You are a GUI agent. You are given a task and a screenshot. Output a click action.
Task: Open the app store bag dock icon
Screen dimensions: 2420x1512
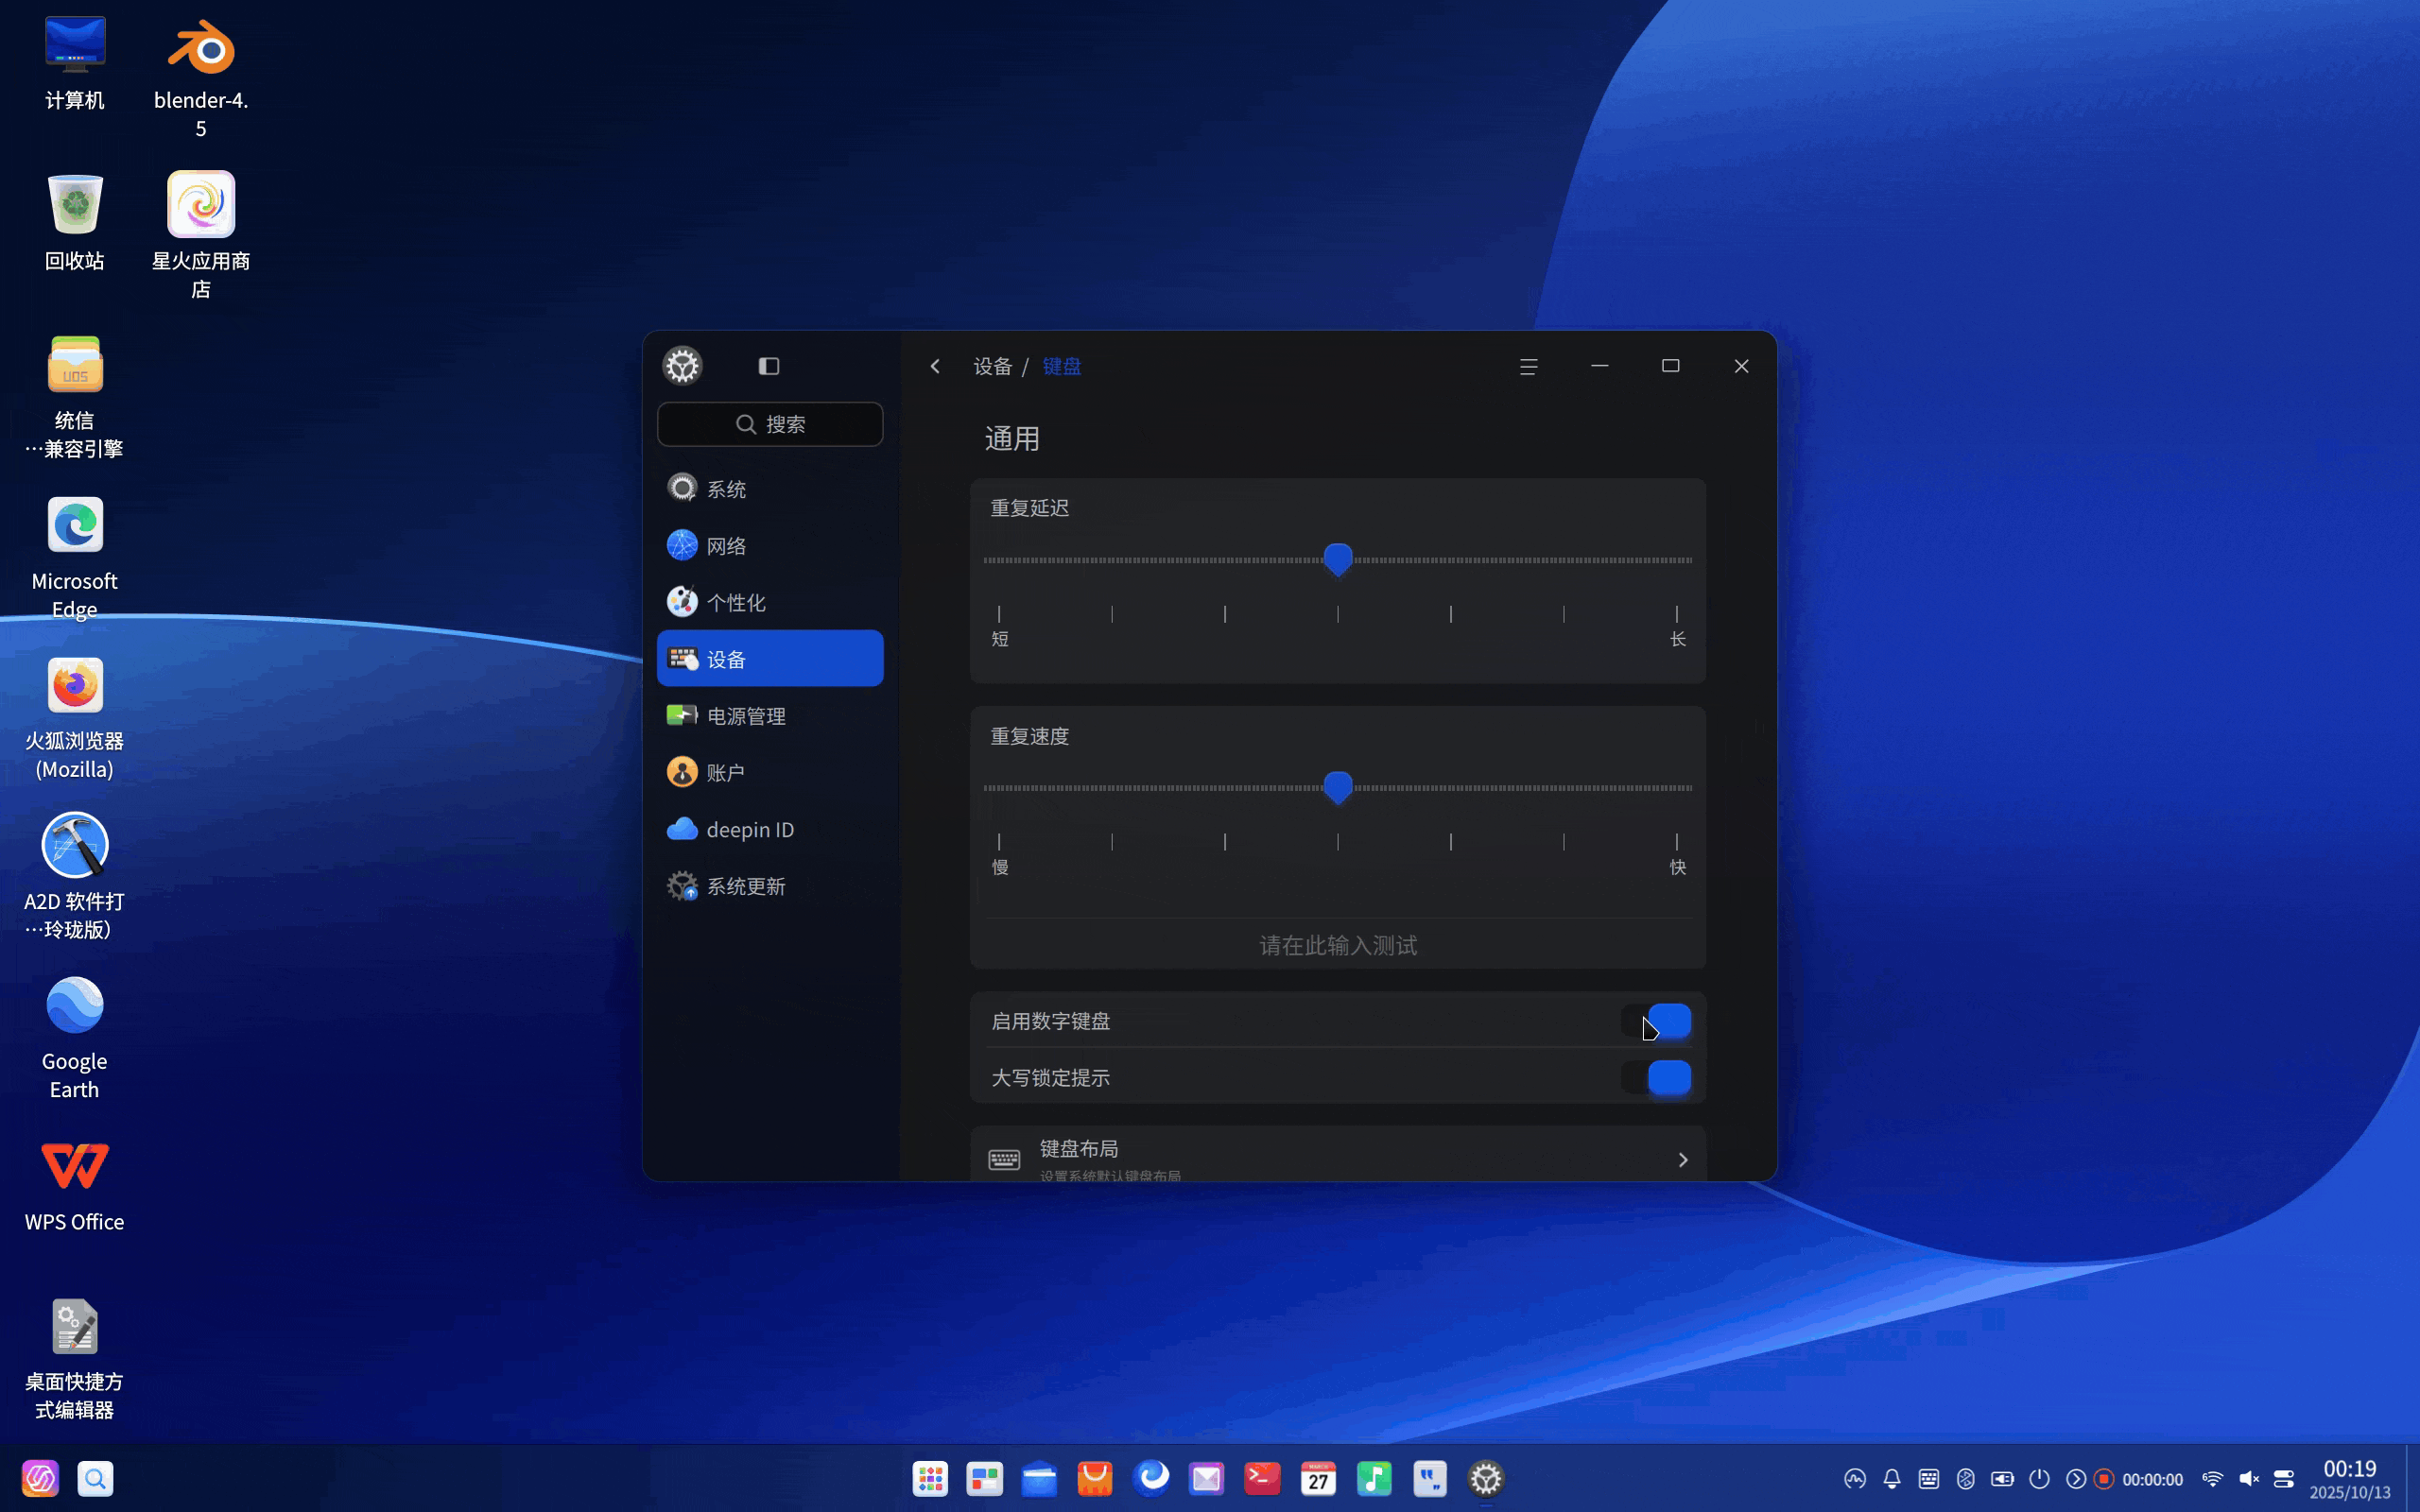1095,1478
